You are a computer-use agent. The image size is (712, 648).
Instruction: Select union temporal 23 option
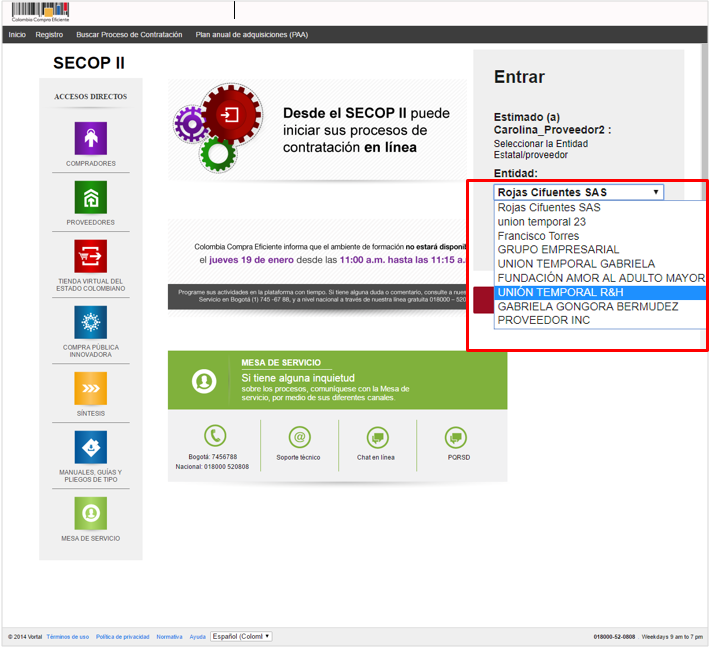[x=599, y=222]
